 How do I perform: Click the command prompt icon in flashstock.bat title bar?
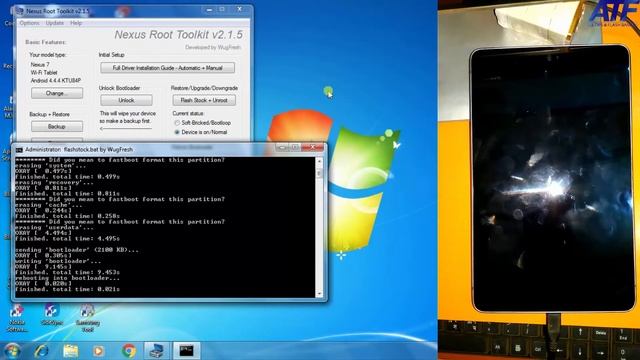pyautogui.click(x=19, y=150)
